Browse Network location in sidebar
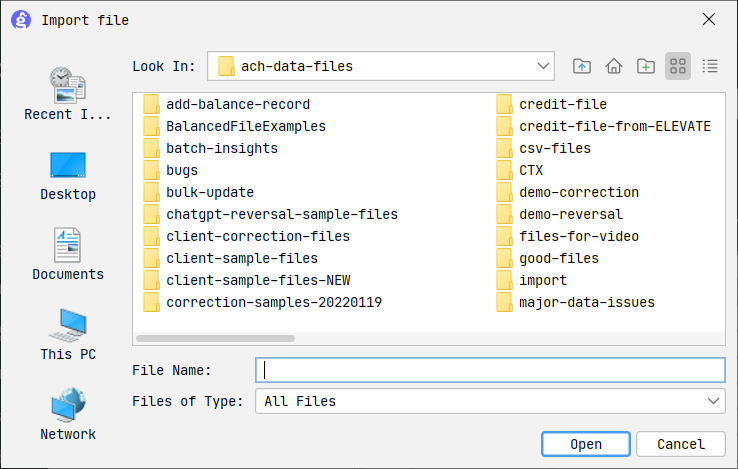Image resolution: width=738 pixels, height=469 pixels. 68,414
